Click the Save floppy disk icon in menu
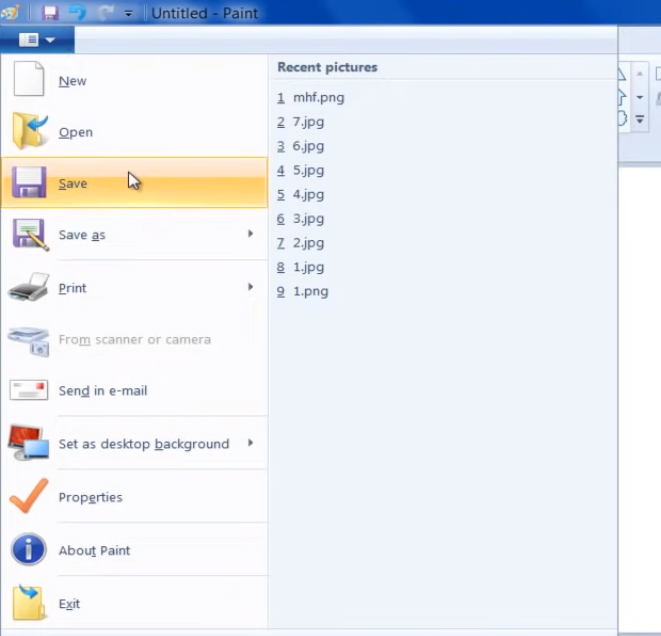The width and height of the screenshot is (661, 636). 28,183
